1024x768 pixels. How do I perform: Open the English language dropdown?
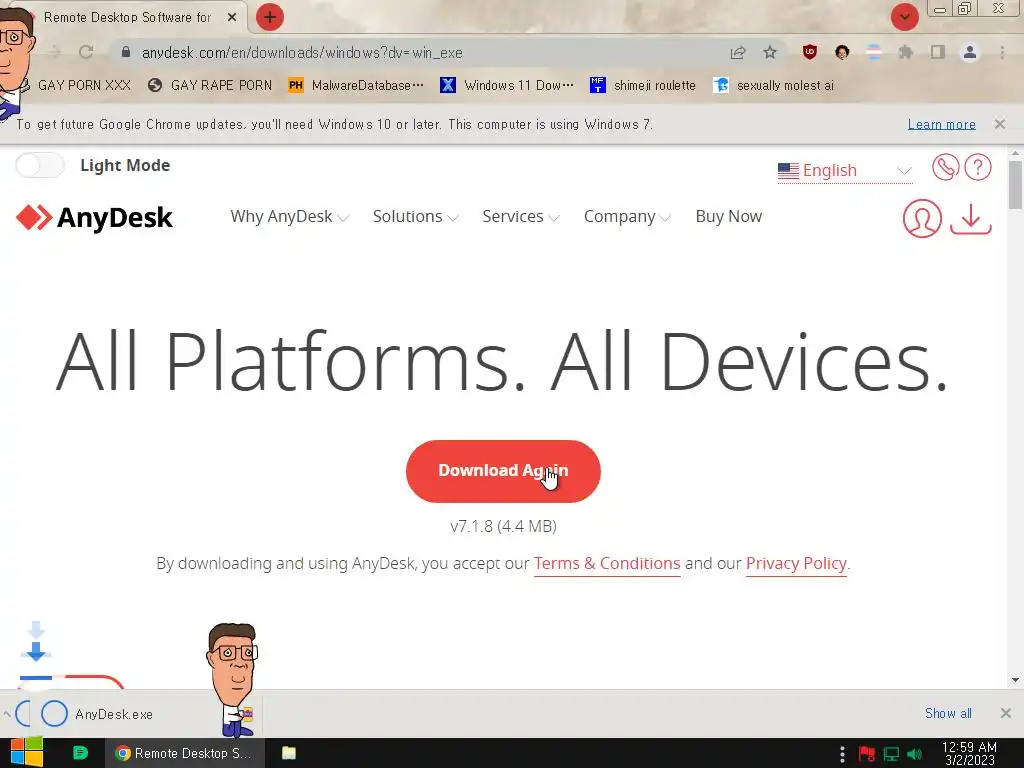point(844,170)
